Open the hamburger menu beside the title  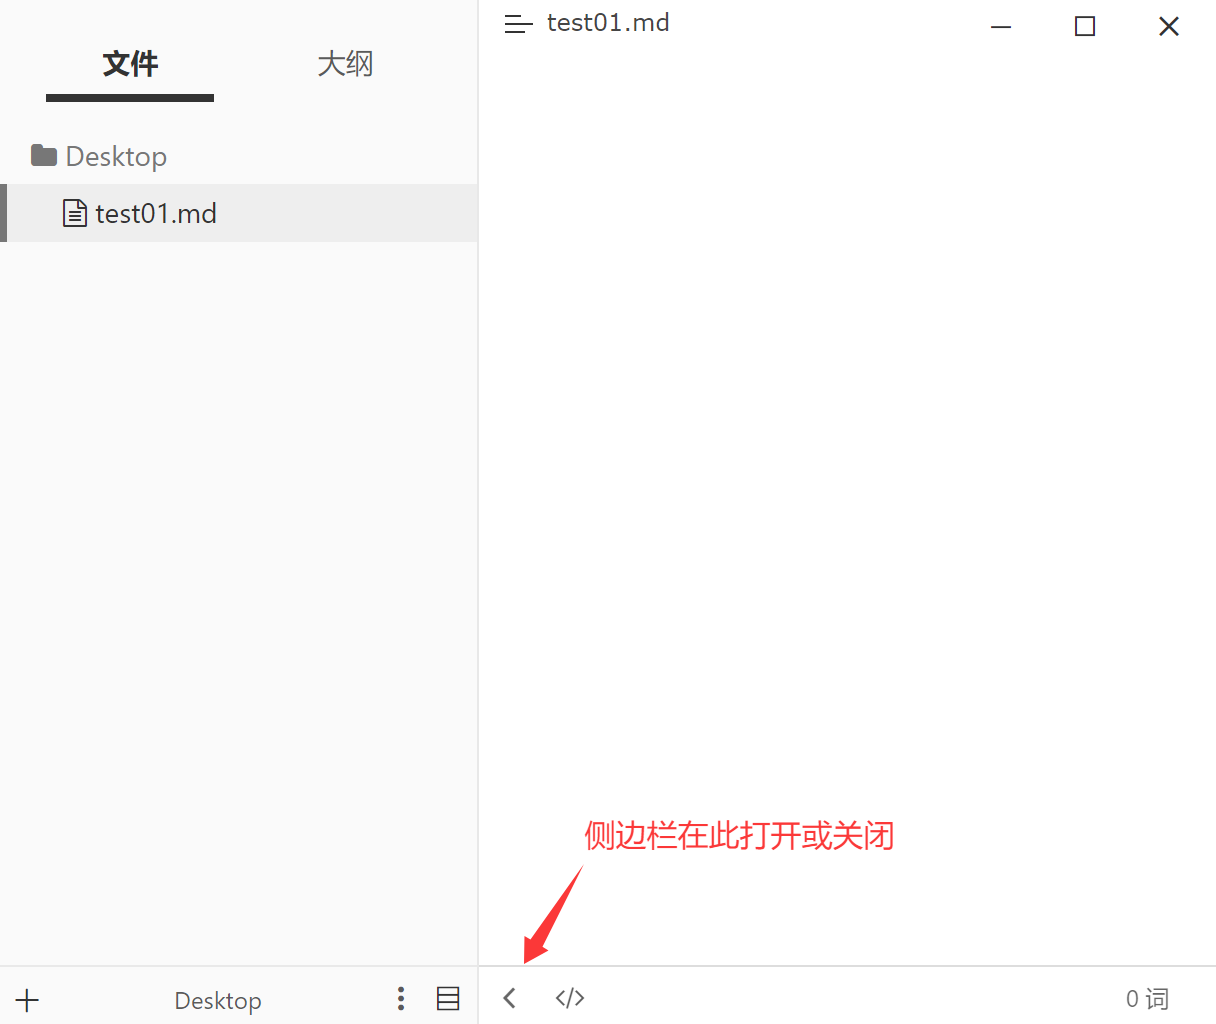518,24
